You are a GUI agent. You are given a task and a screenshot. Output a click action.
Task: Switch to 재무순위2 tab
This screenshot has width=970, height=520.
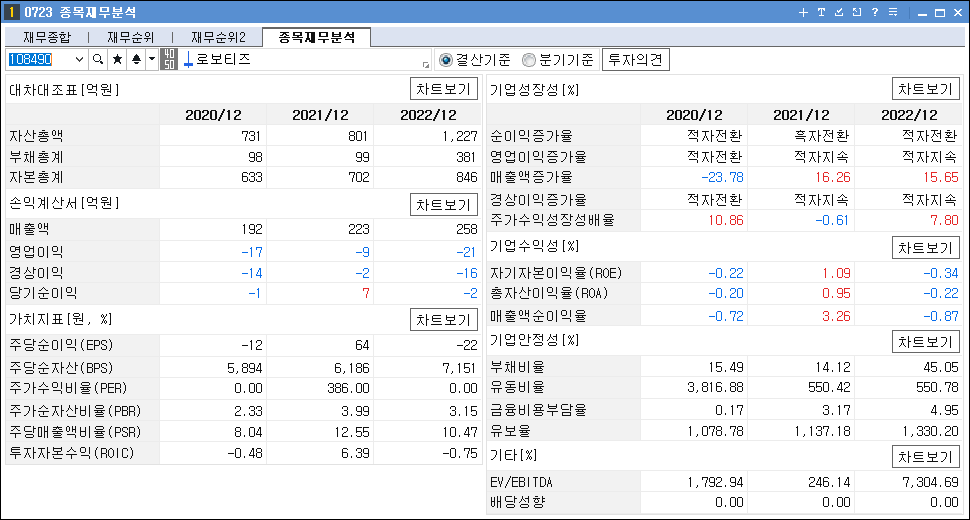point(218,38)
